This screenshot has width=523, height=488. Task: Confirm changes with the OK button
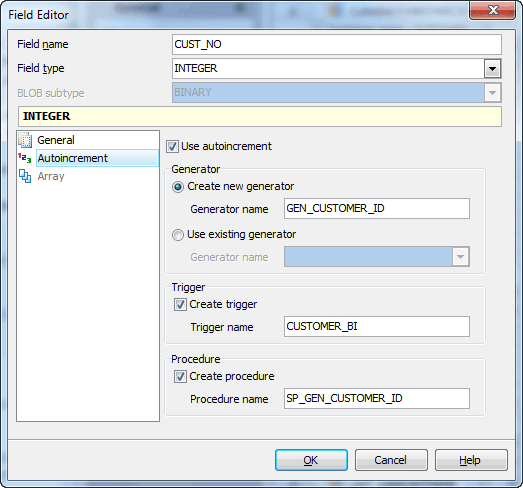pos(311,460)
